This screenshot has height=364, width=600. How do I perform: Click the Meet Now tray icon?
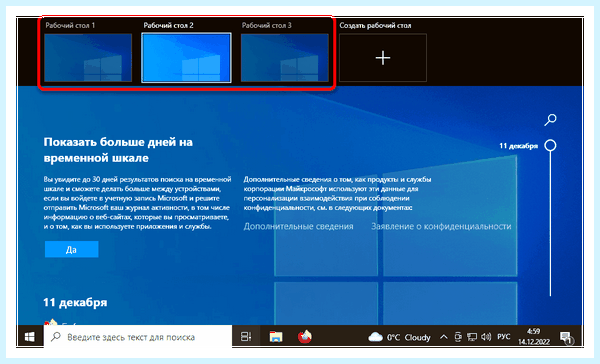click(x=458, y=337)
